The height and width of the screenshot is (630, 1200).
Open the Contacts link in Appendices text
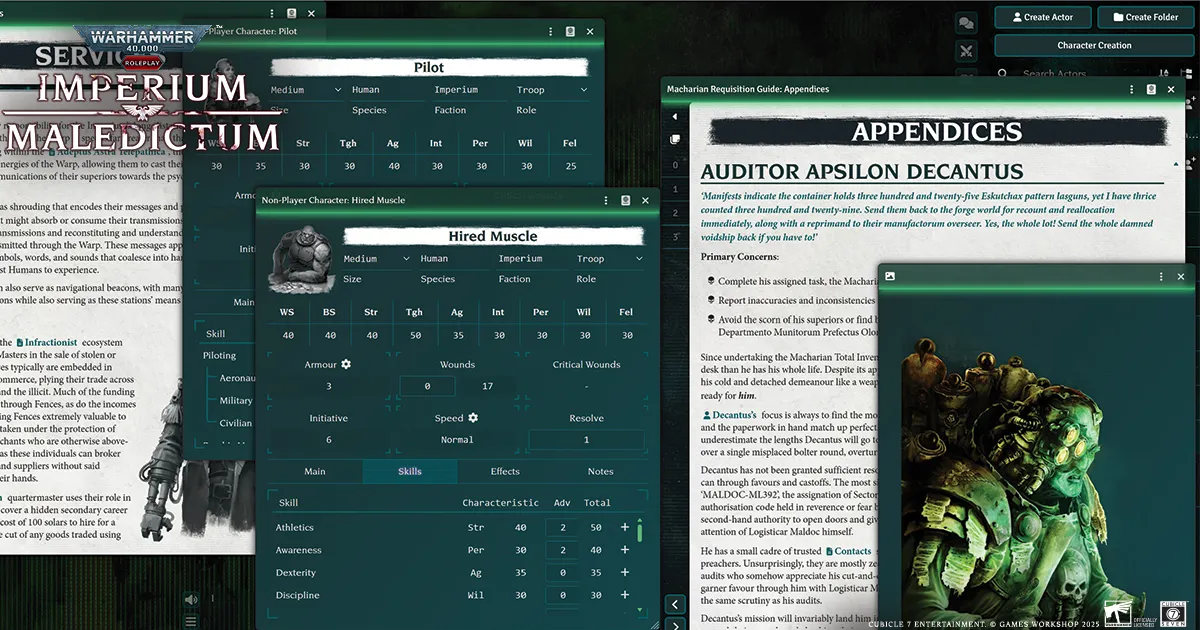[x=849, y=551]
